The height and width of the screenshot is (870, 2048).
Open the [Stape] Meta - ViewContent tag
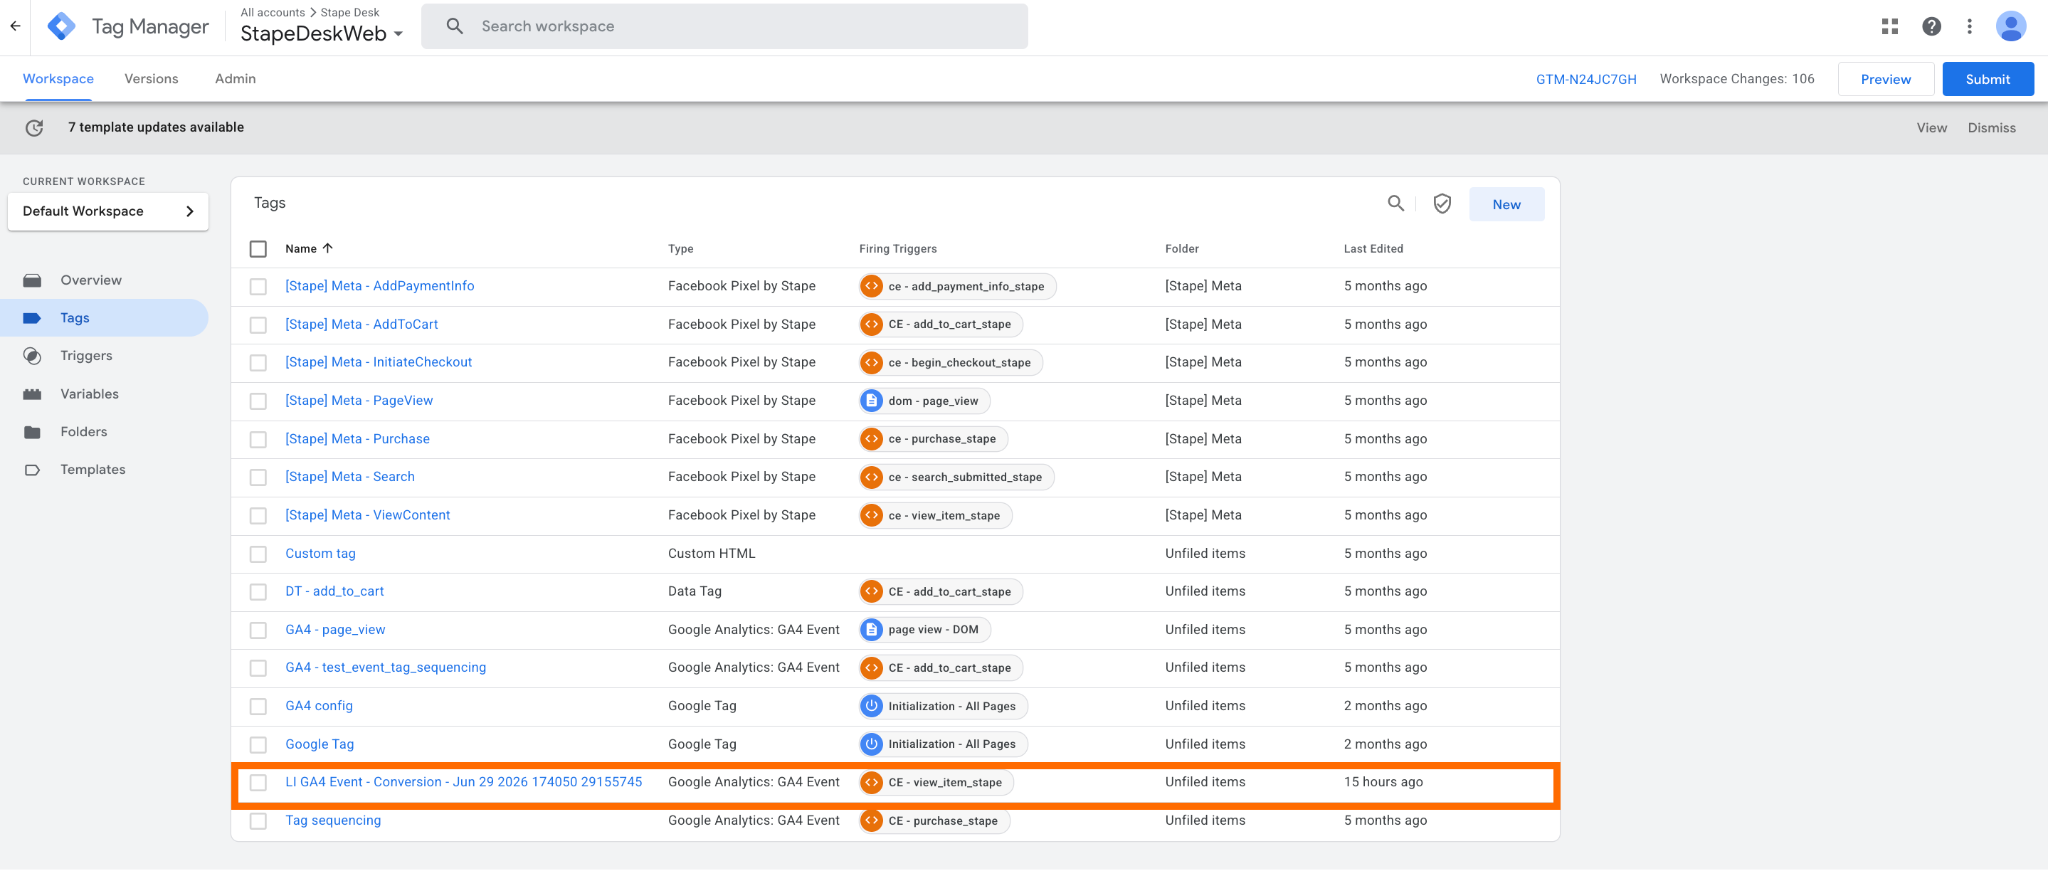coord(368,515)
